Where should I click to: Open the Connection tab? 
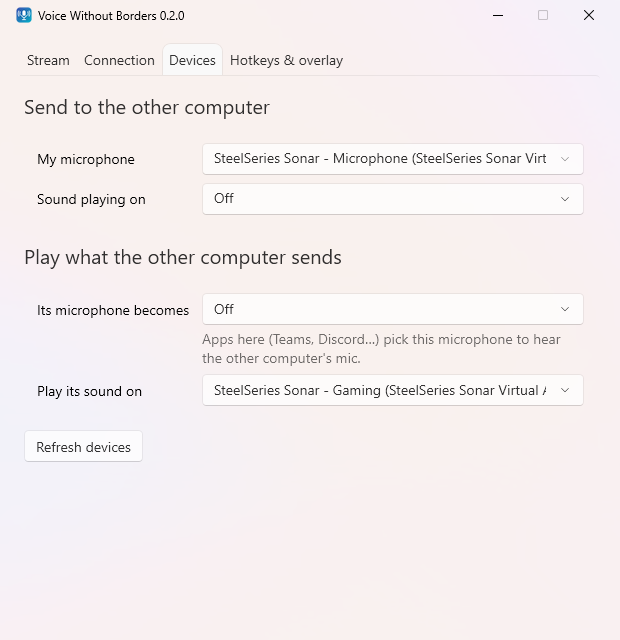[119, 60]
